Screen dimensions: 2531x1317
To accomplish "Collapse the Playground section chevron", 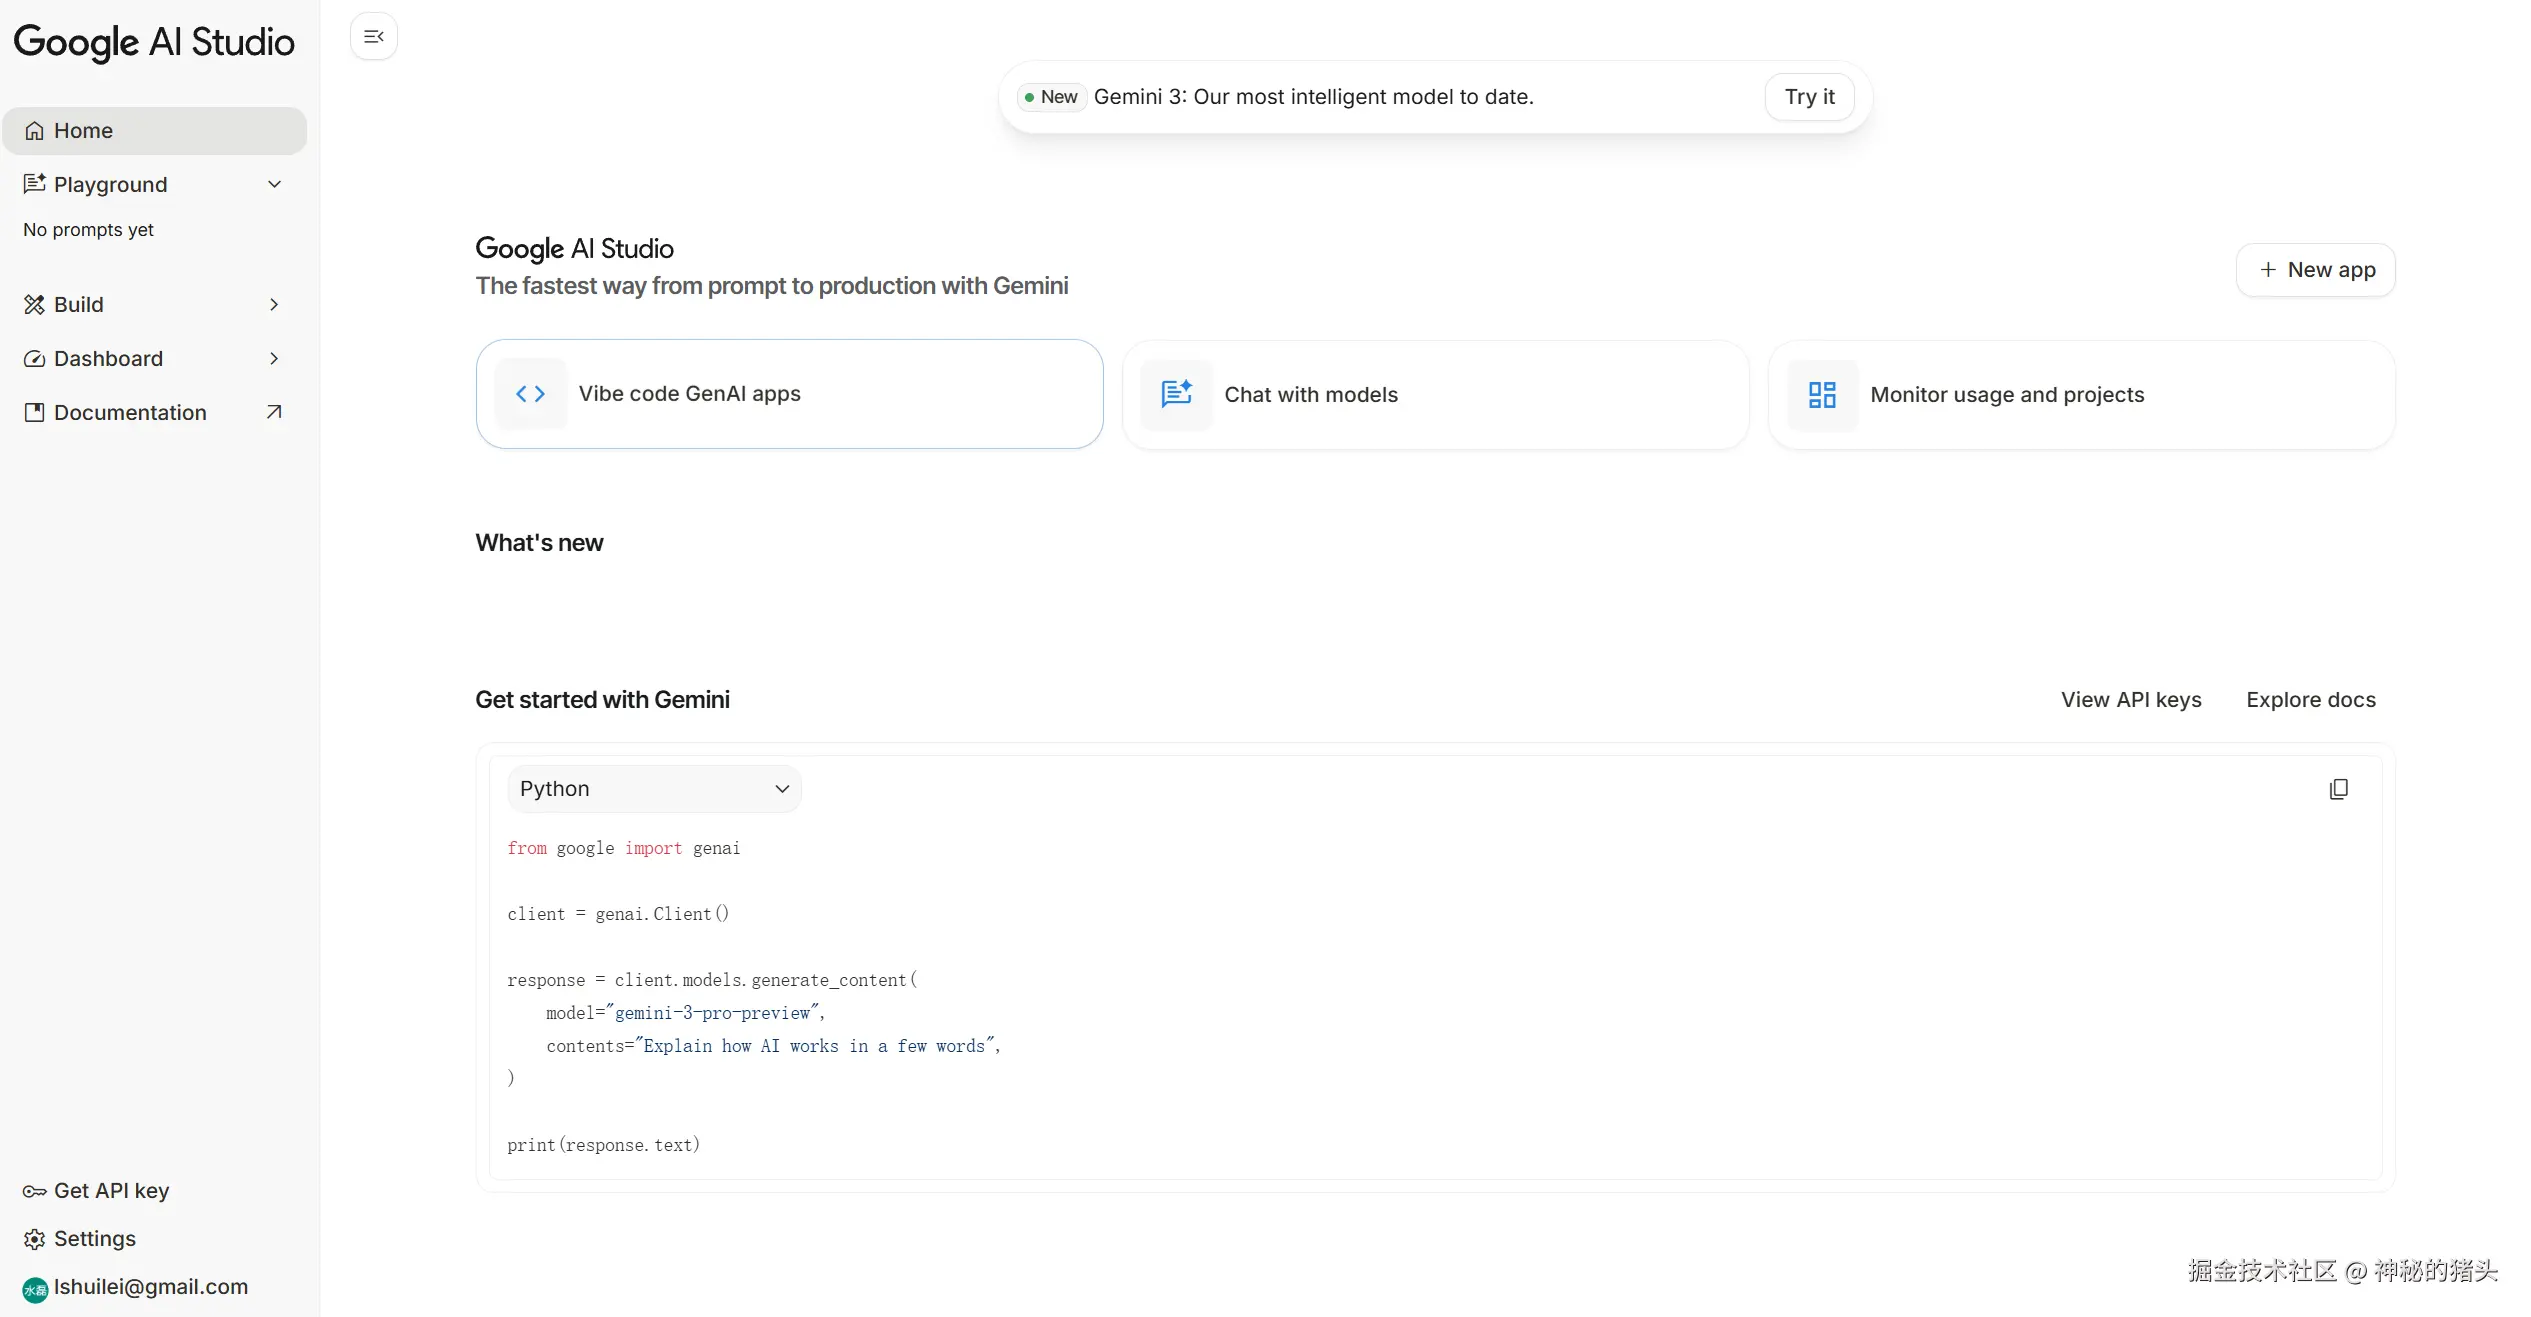I will click(274, 184).
